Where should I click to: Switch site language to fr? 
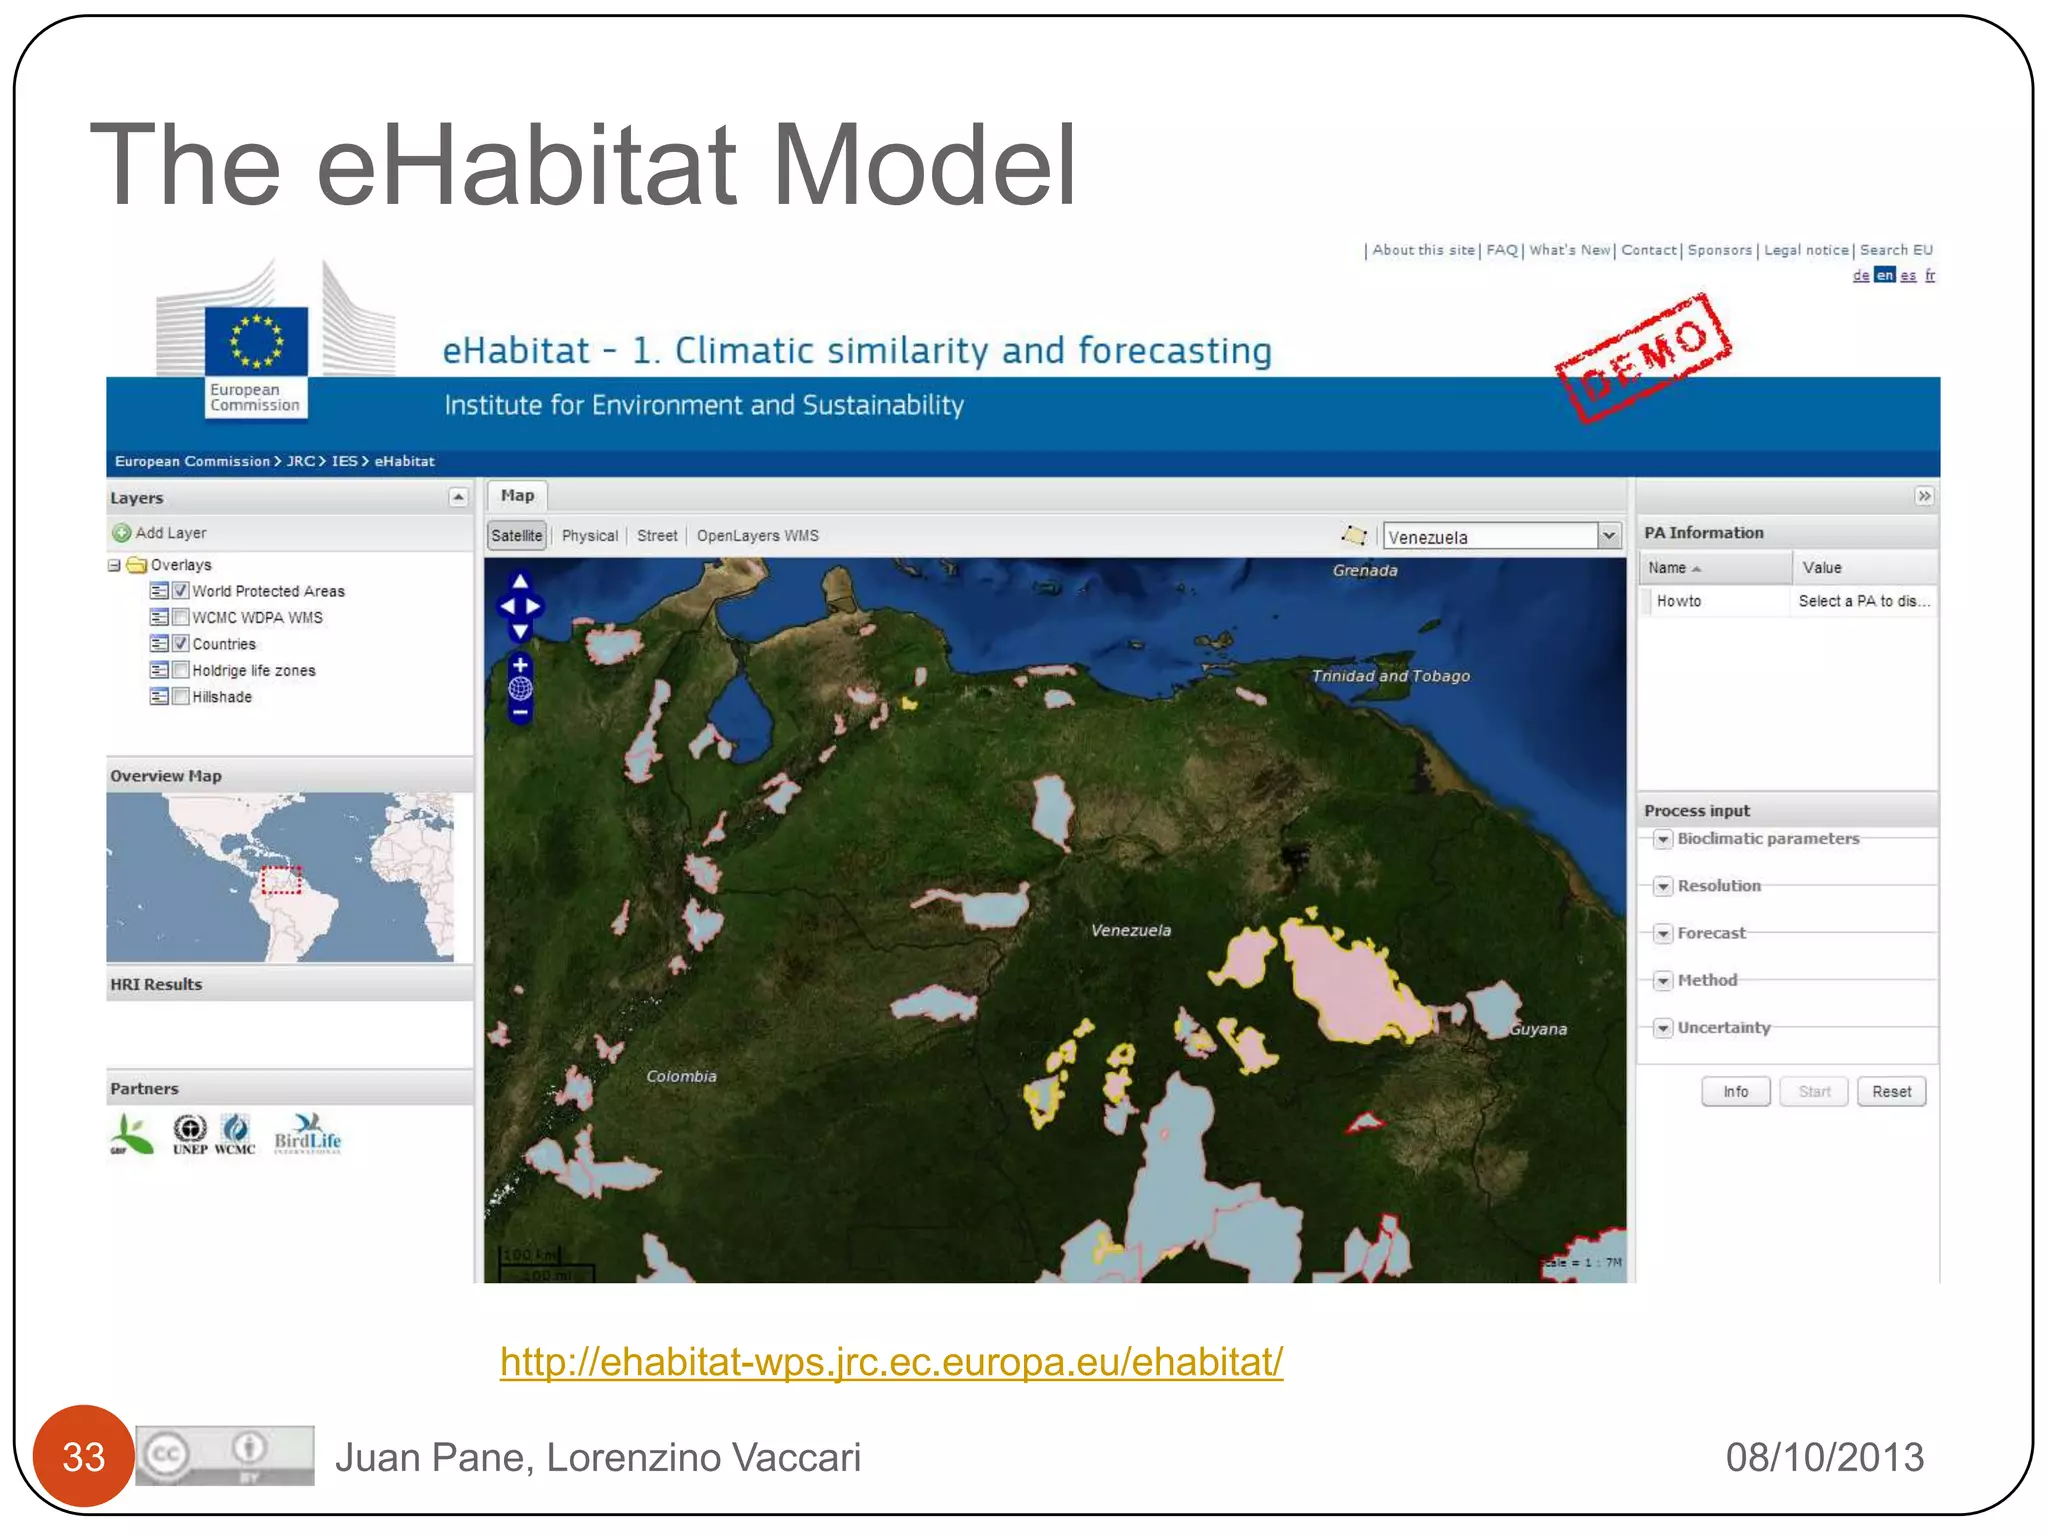click(x=1930, y=276)
